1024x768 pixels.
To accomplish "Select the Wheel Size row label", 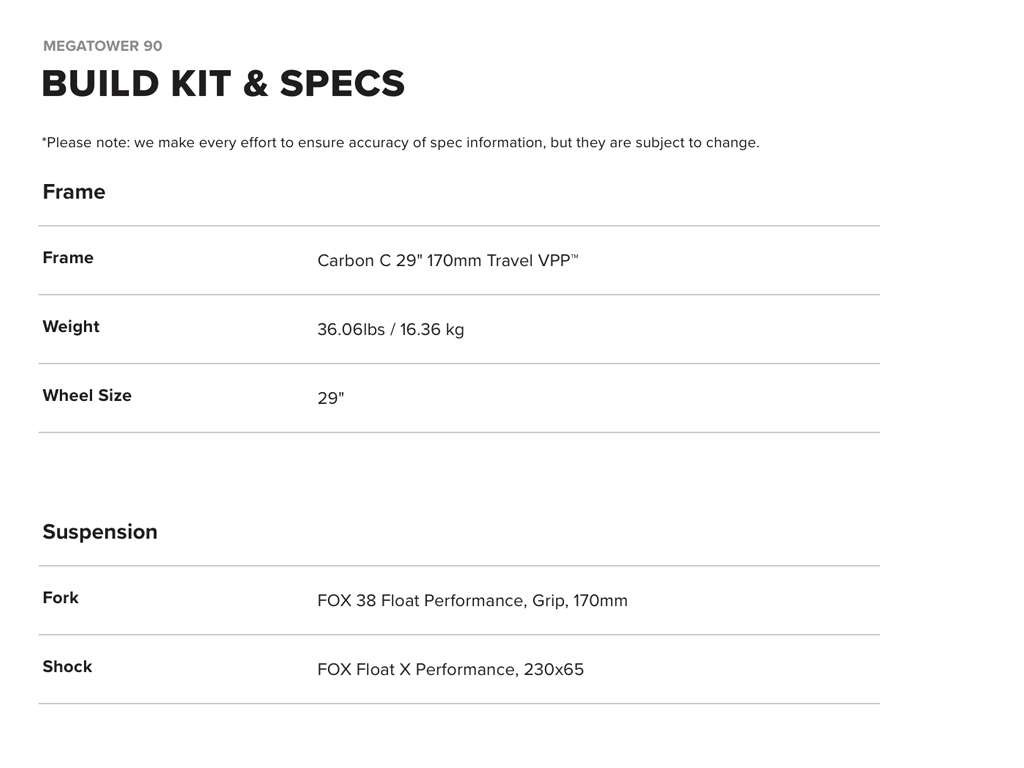I will [x=87, y=396].
